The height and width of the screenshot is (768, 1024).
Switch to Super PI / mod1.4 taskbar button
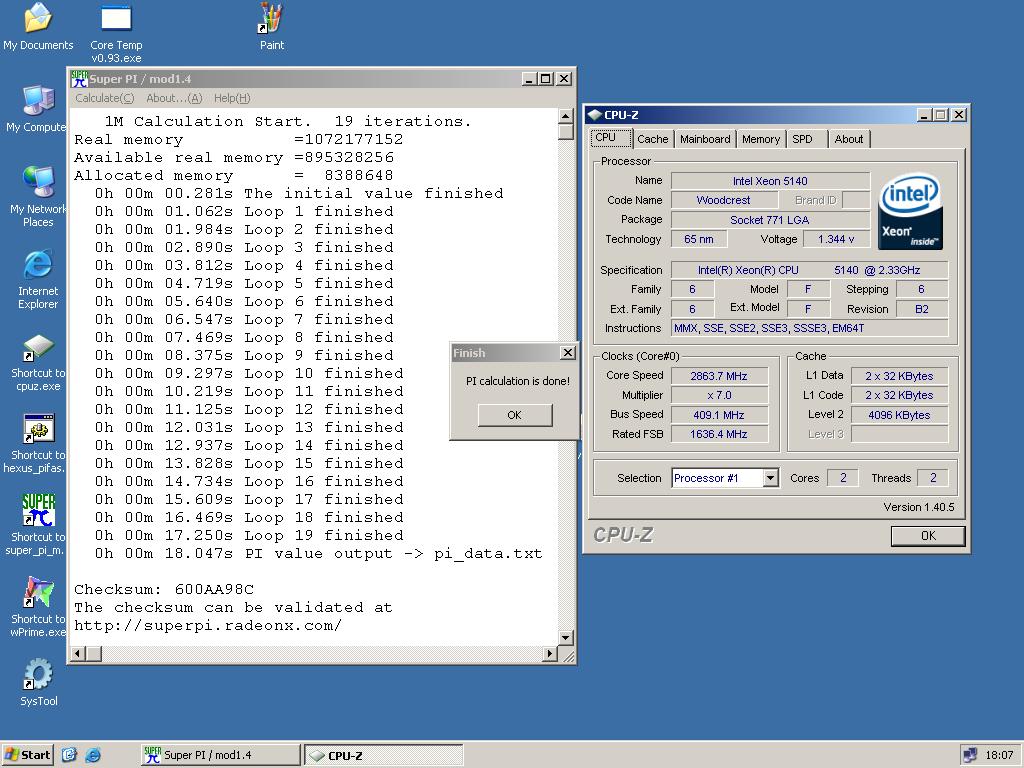coord(220,755)
